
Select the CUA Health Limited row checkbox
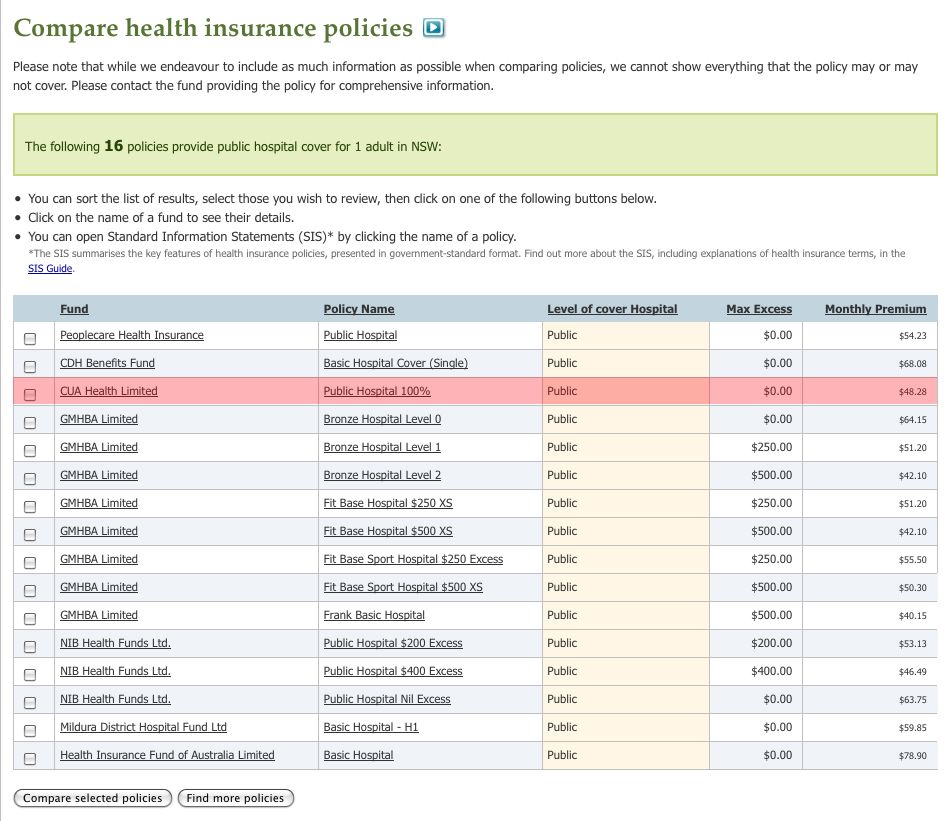click(x=30, y=394)
